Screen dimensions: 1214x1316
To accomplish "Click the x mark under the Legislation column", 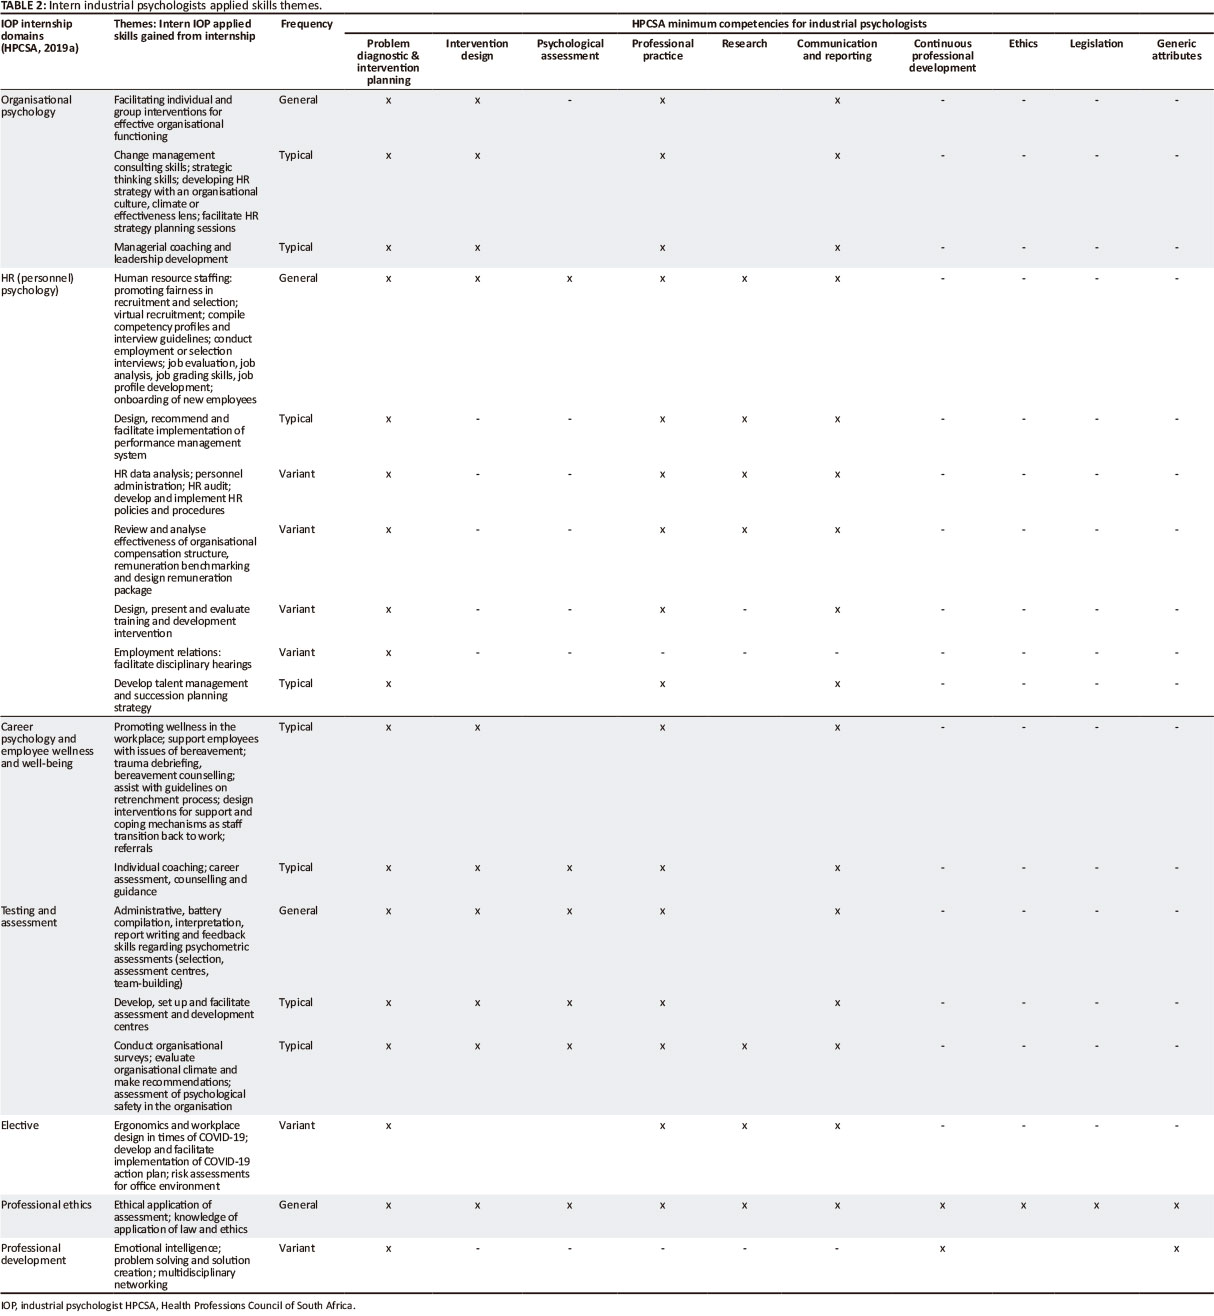I will tap(1096, 1205).
